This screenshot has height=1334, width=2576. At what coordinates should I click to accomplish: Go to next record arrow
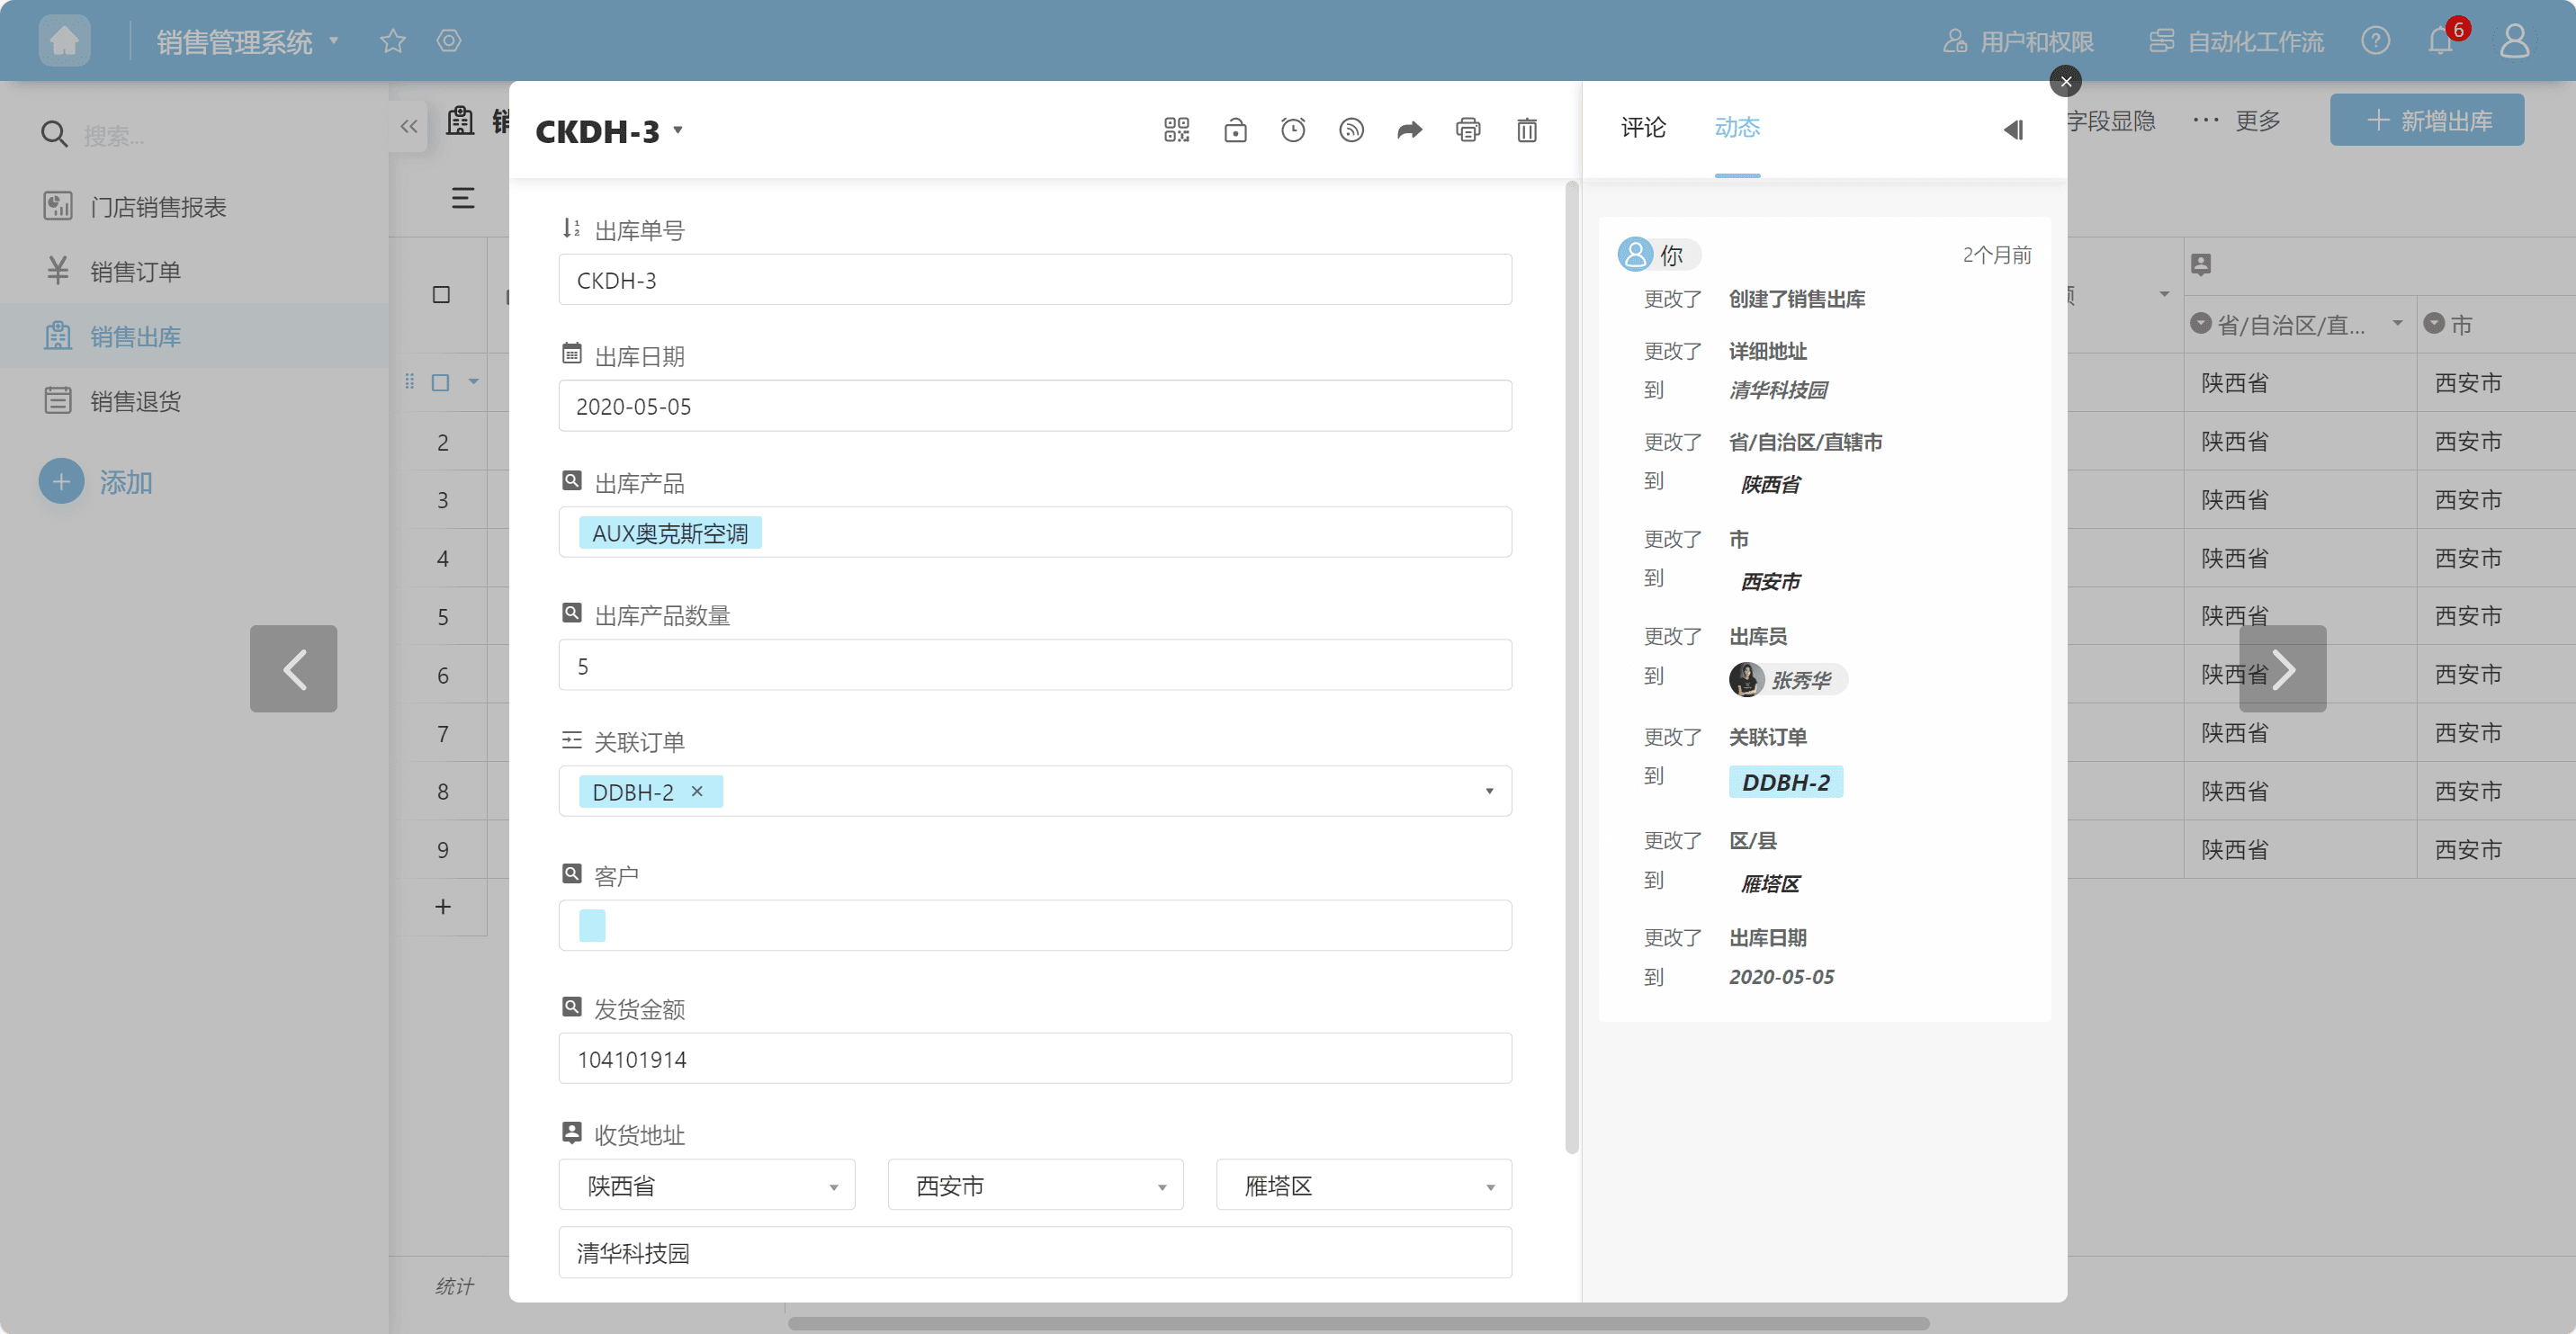[2283, 669]
